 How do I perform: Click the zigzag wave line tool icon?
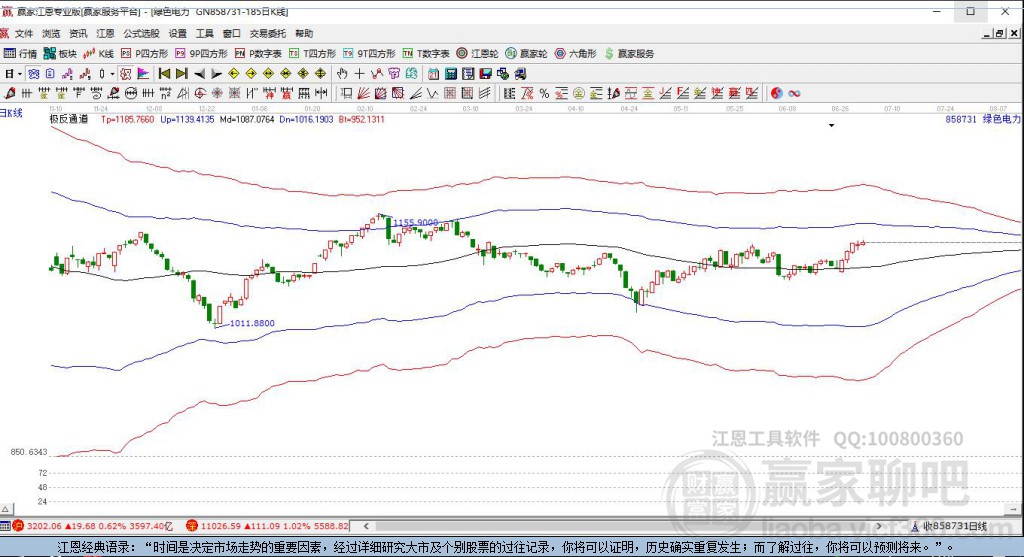click(432, 93)
